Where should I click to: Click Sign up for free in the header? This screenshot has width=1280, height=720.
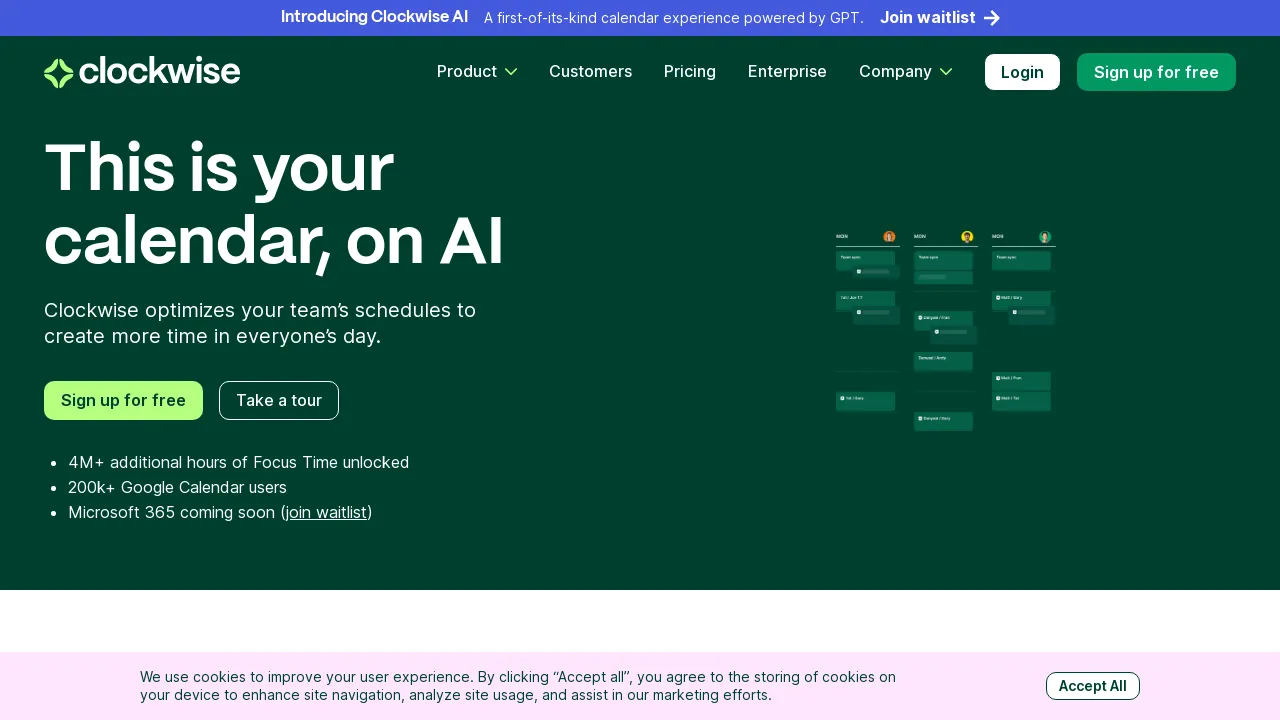coord(1156,72)
